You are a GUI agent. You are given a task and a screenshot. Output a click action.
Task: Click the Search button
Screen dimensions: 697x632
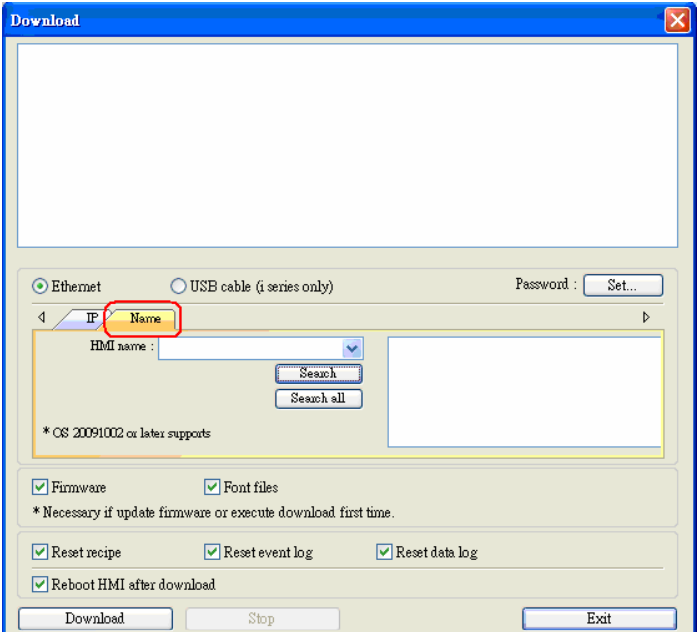pos(318,374)
